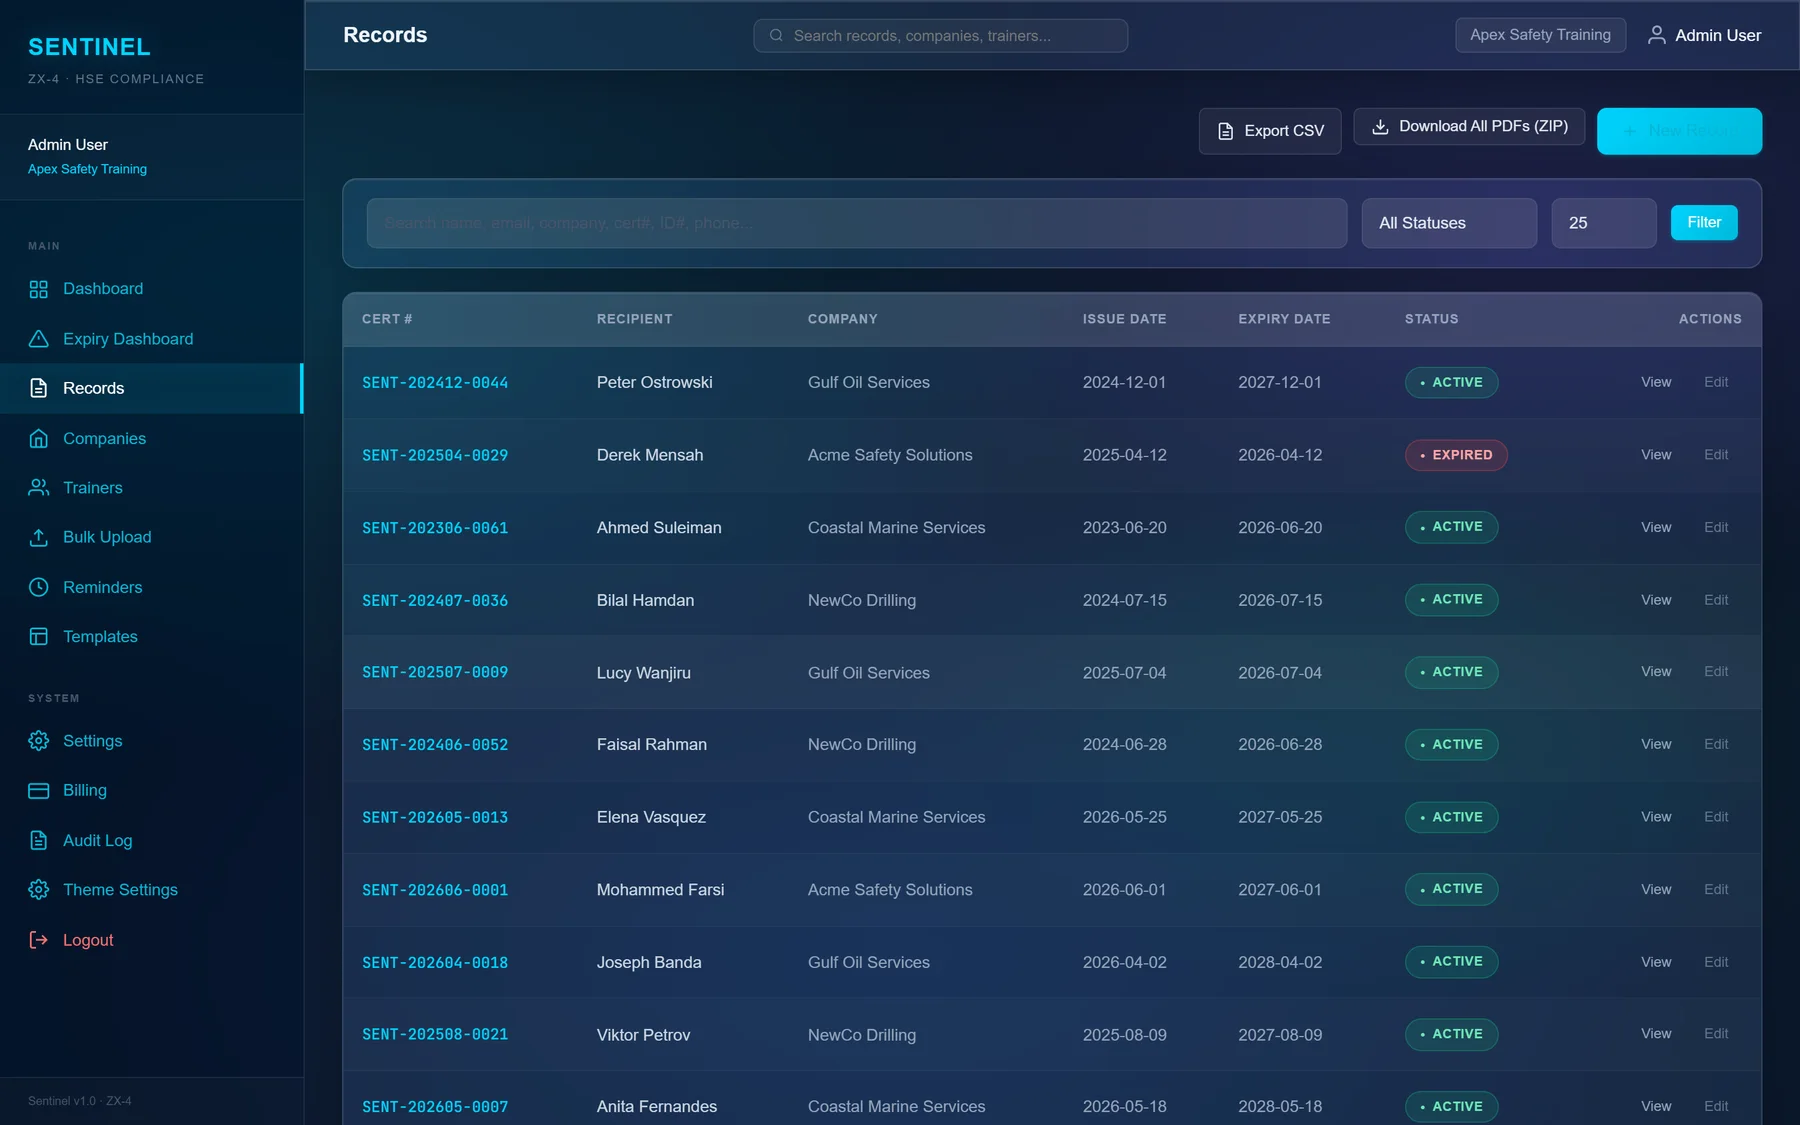Click the Dashboard grid icon
This screenshot has width=1800, height=1125.
[x=39, y=289]
